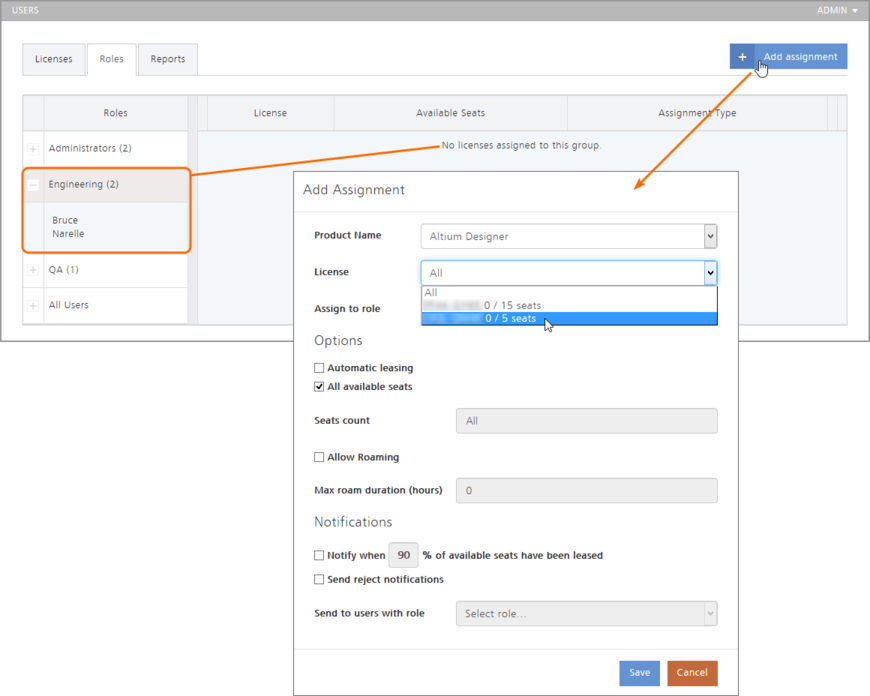Viewport: 870px width, 696px height.
Task: Tick the Notify when seats leased checkbox
Action: coord(319,555)
